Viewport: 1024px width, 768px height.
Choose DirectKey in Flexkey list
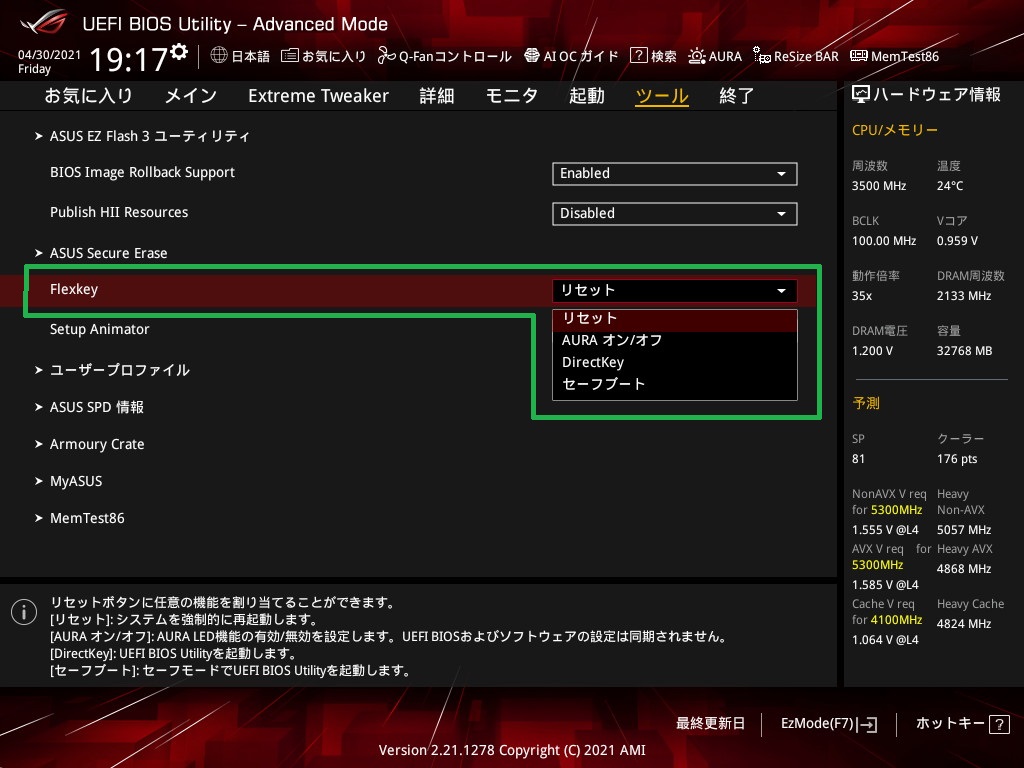[675, 362]
